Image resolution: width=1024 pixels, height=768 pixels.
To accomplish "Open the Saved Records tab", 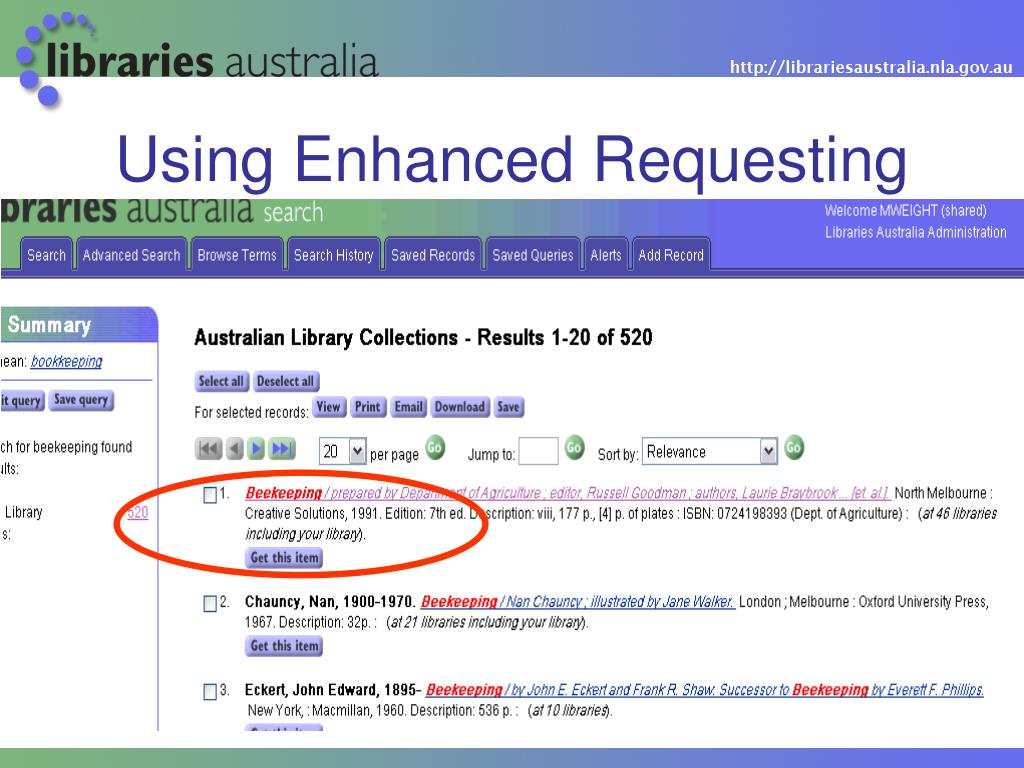I will click(433, 255).
